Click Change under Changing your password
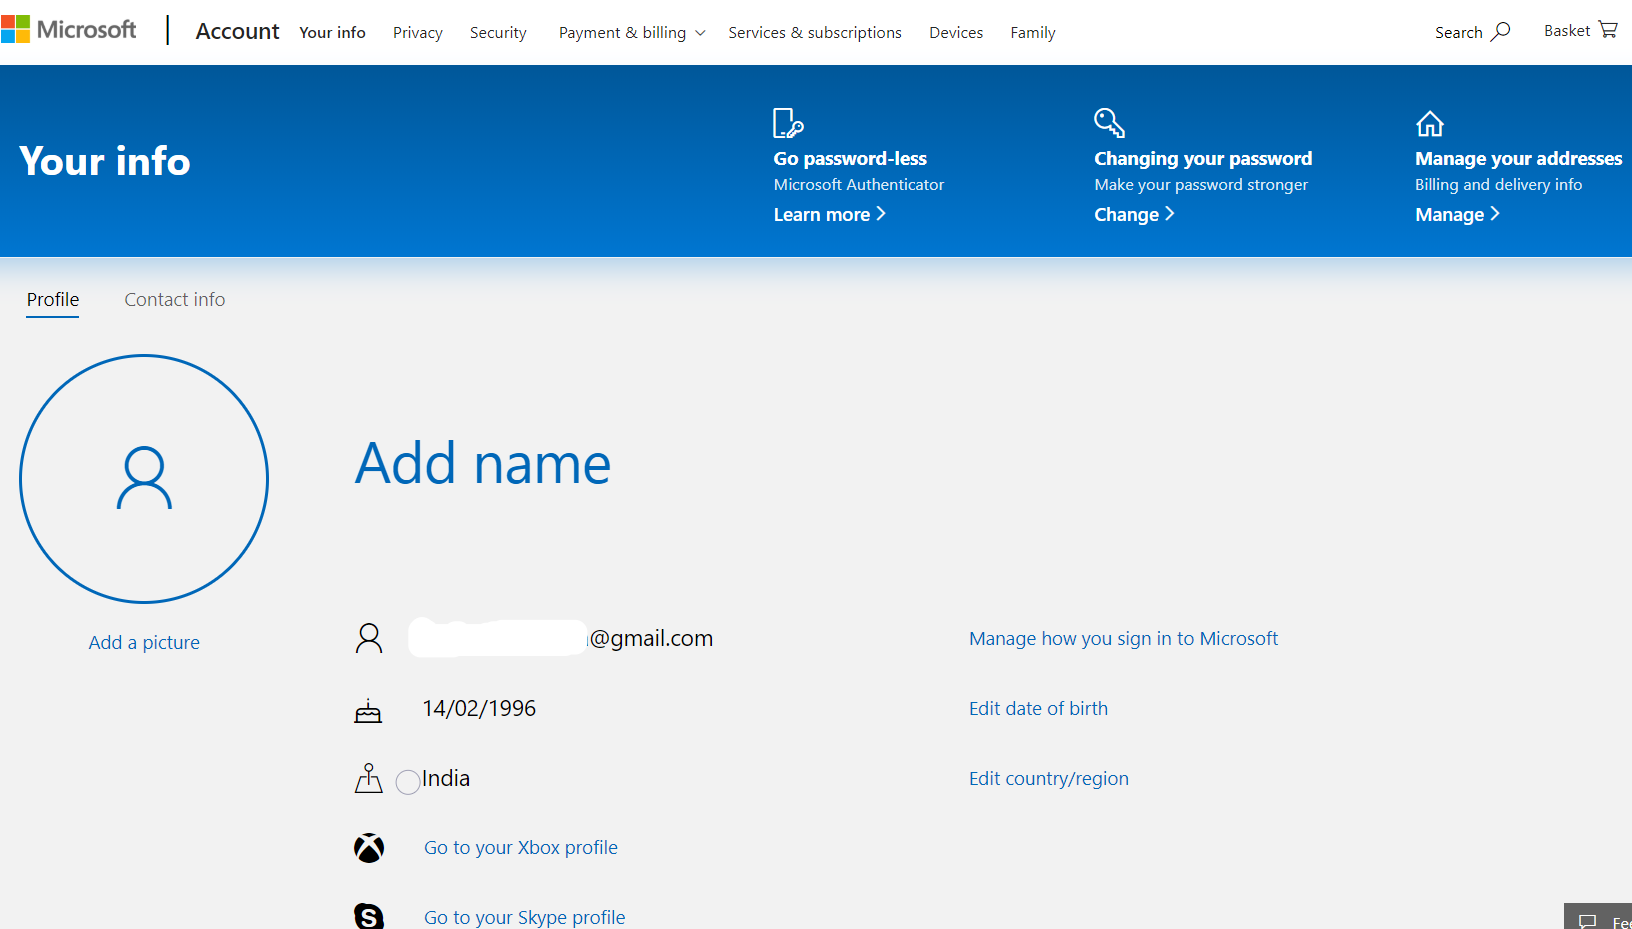 click(1134, 214)
